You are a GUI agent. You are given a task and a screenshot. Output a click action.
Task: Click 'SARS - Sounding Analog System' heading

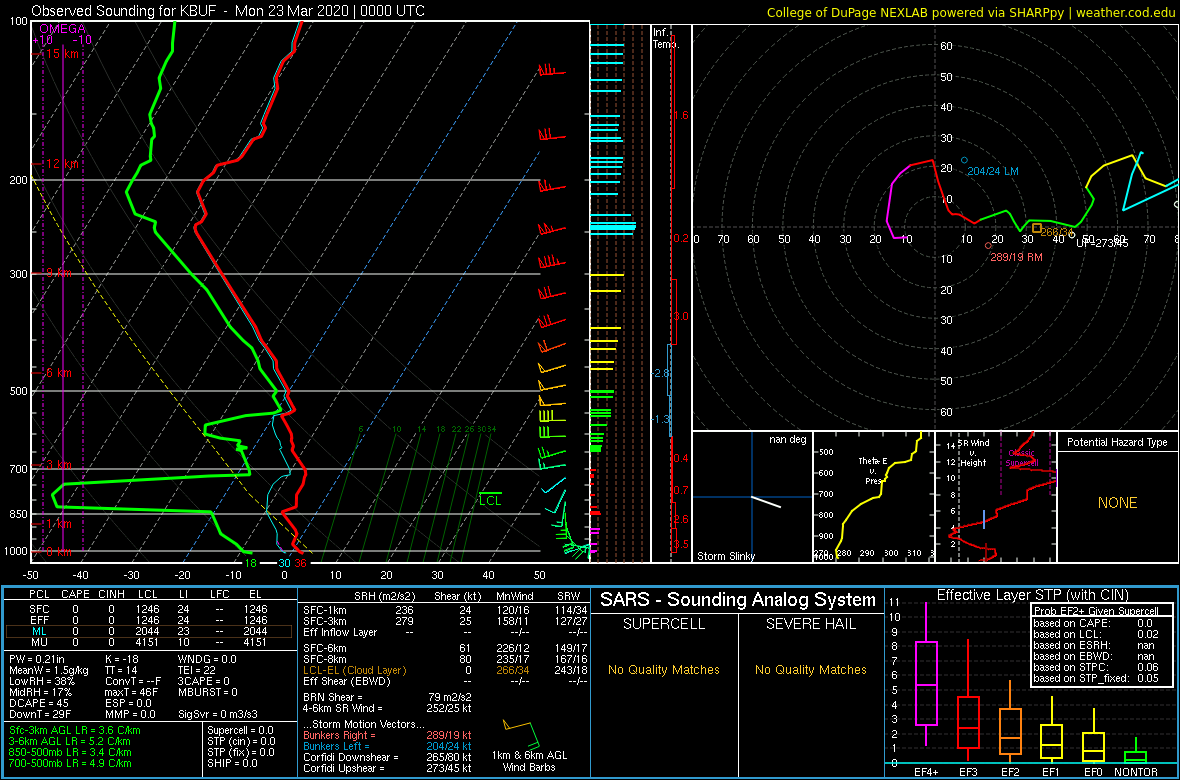[738, 600]
